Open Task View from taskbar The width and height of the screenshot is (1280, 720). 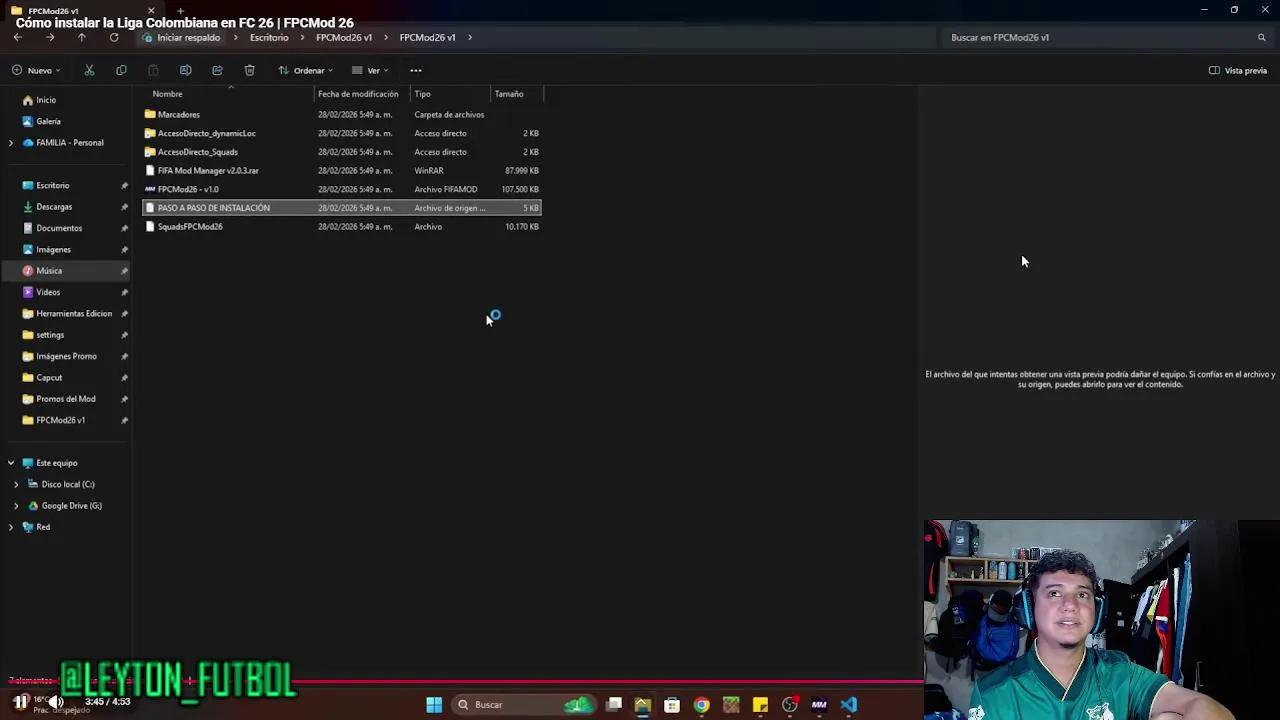point(614,705)
